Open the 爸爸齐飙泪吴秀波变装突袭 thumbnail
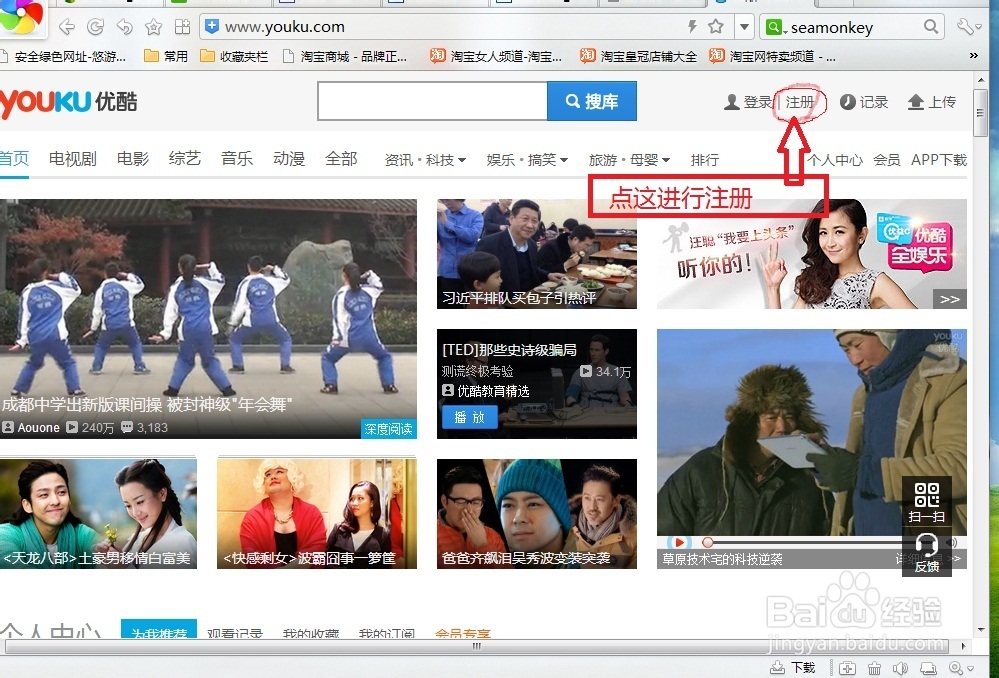The image size is (999, 678). [x=536, y=514]
